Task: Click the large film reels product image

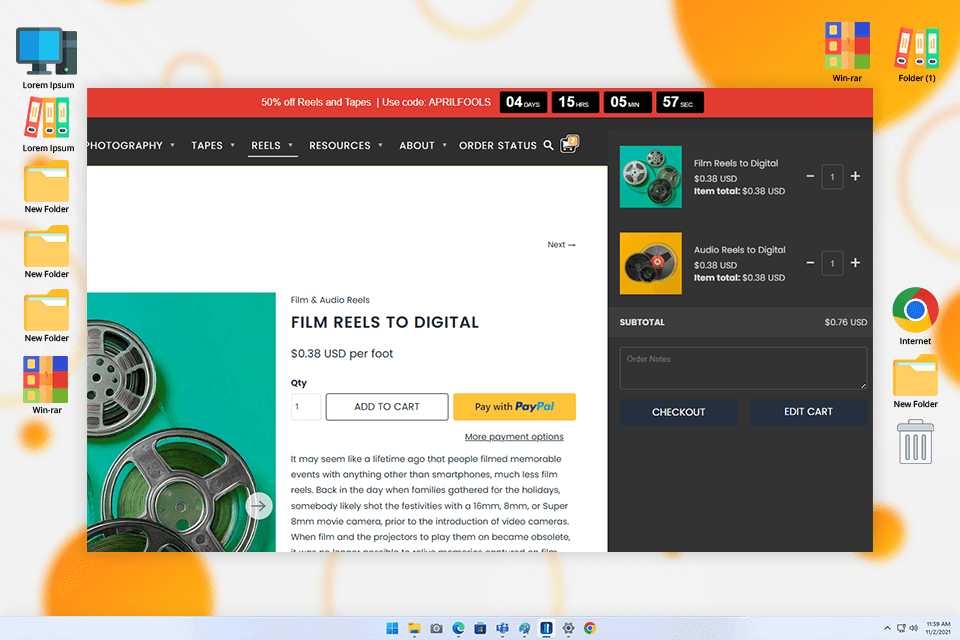Action: pyautogui.click(x=181, y=422)
